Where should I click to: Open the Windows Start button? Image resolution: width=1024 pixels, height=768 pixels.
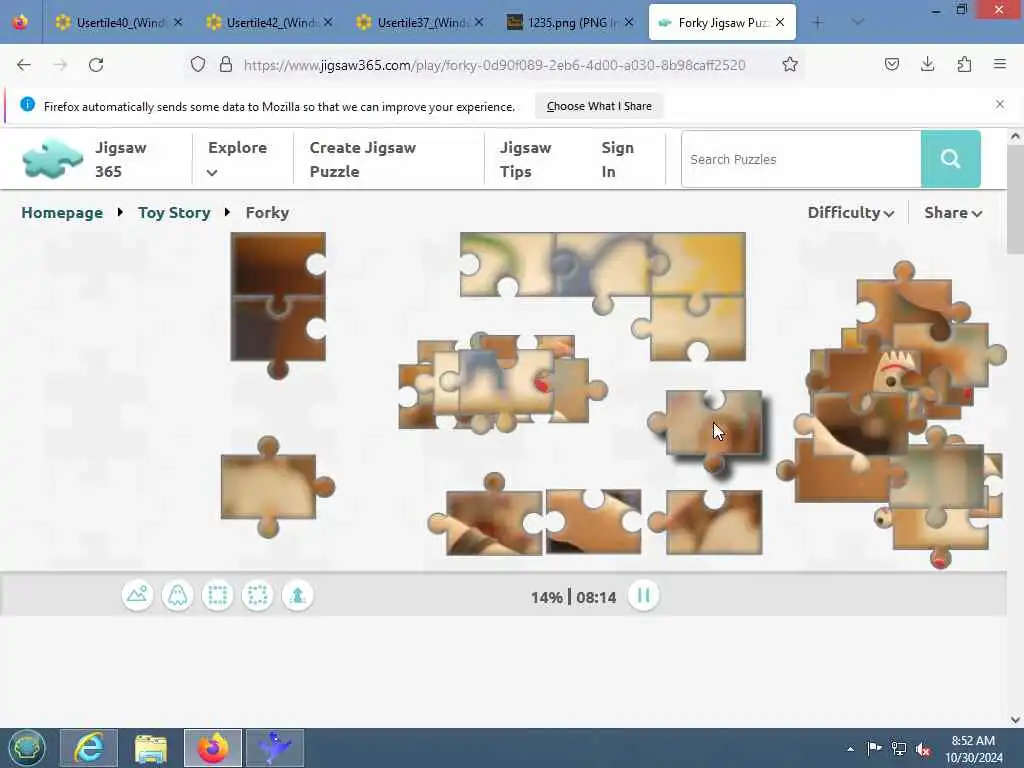27,748
